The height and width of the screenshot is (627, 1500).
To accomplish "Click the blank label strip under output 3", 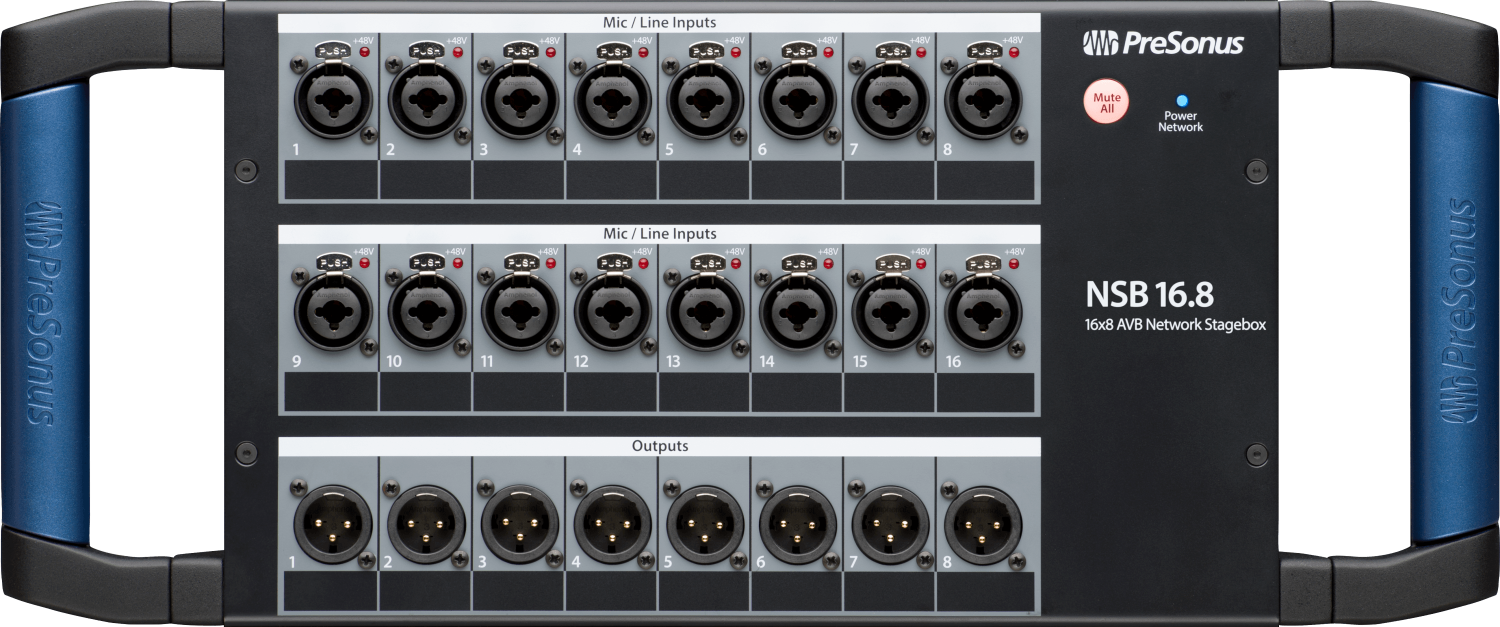I will click(x=518, y=592).
